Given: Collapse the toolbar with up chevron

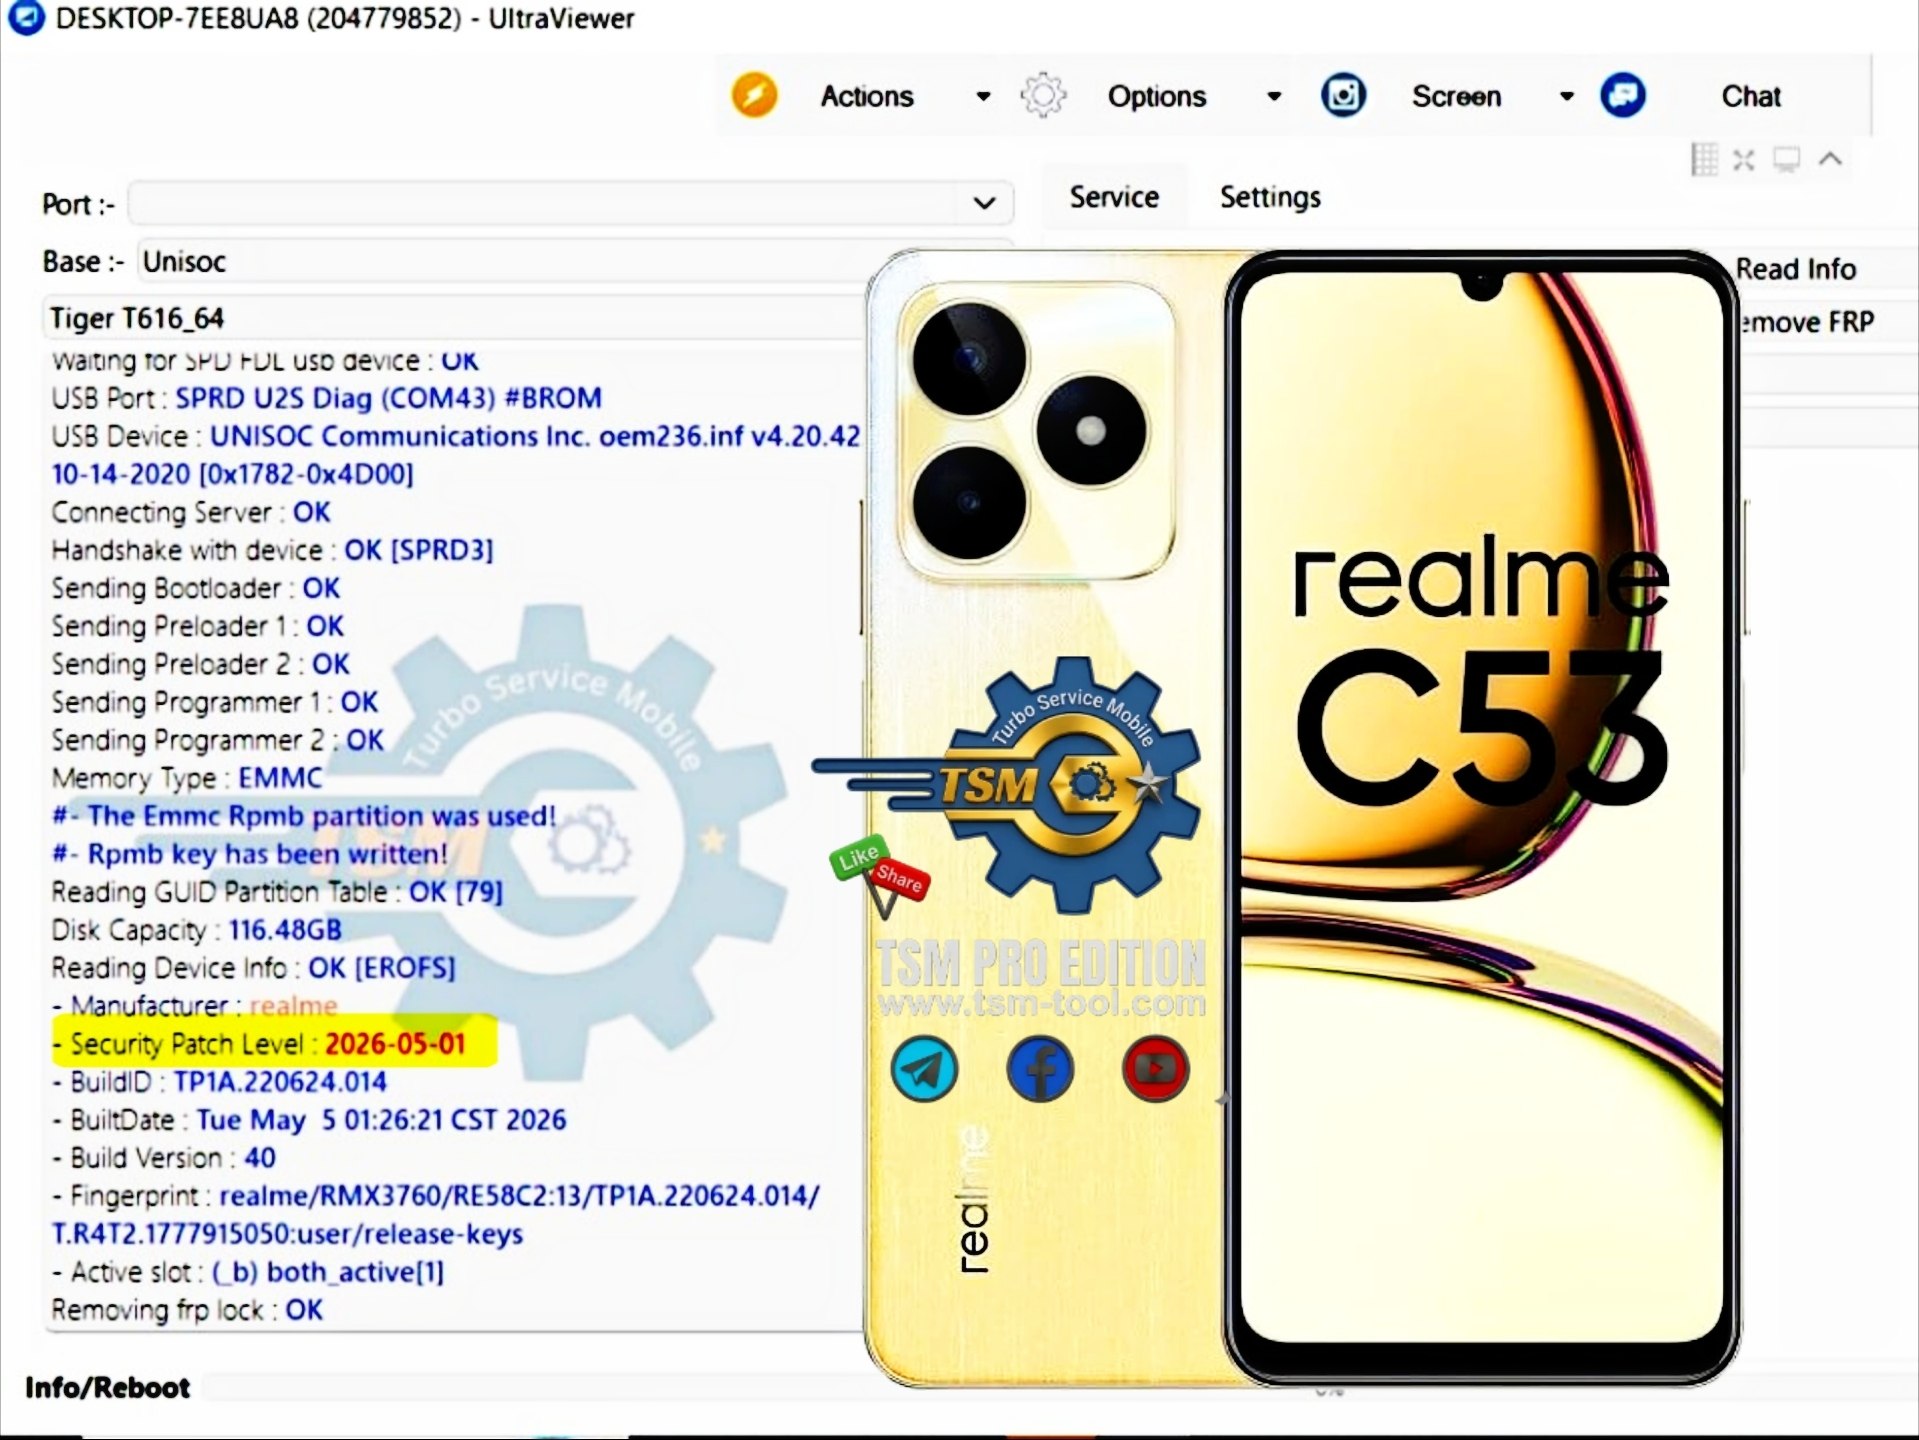Looking at the screenshot, I should click(1830, 158).
